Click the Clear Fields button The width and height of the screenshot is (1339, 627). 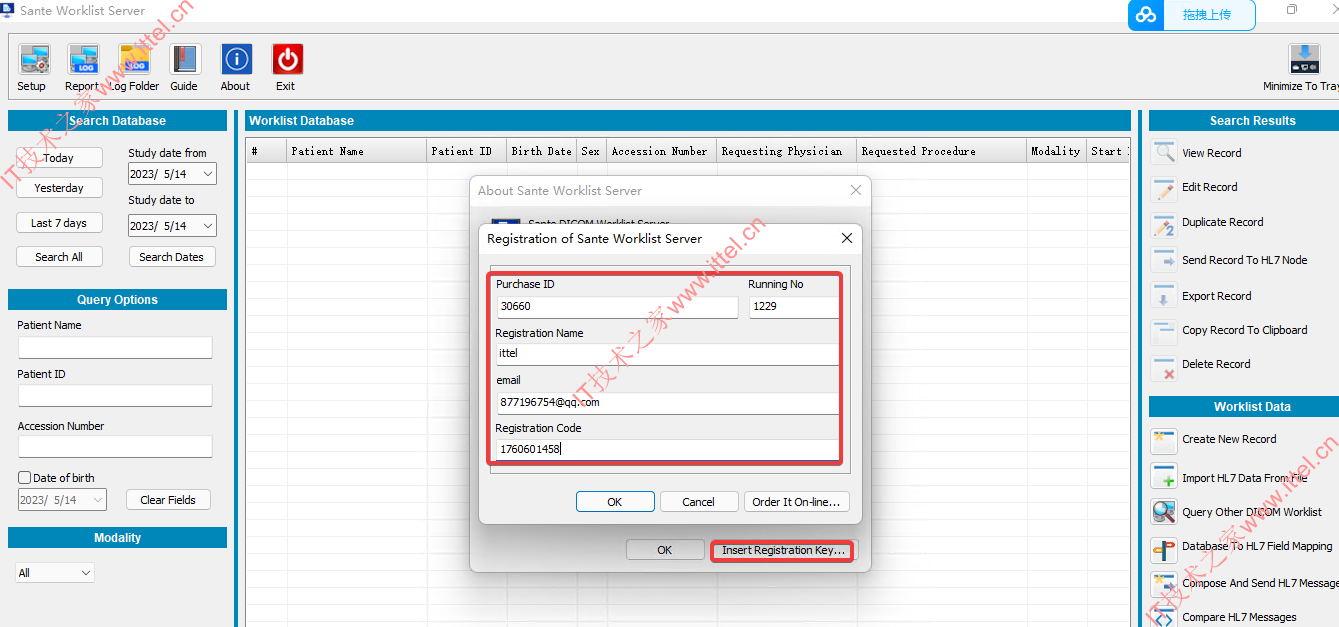[168, 500]
